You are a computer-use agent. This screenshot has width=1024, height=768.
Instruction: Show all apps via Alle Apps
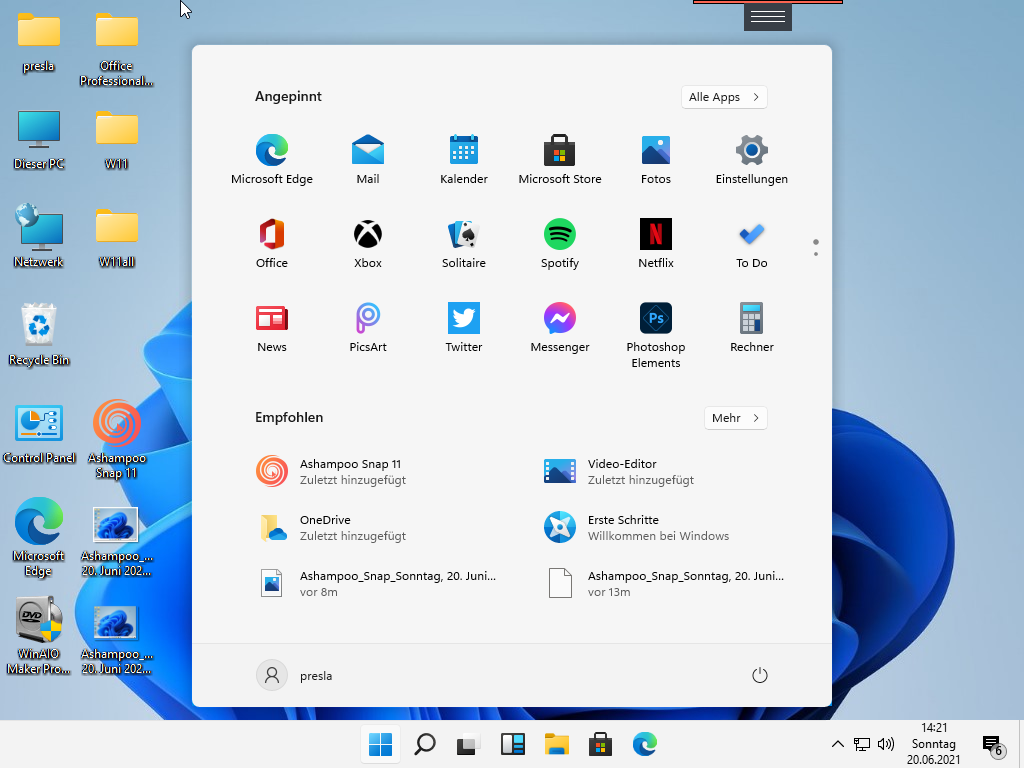pyautogui.click(x=724, y=97)
